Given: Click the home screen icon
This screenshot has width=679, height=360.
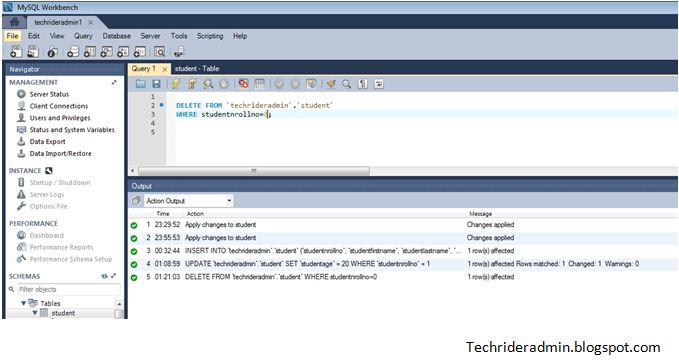Looking at the screenshot, I should pos(14,22).
